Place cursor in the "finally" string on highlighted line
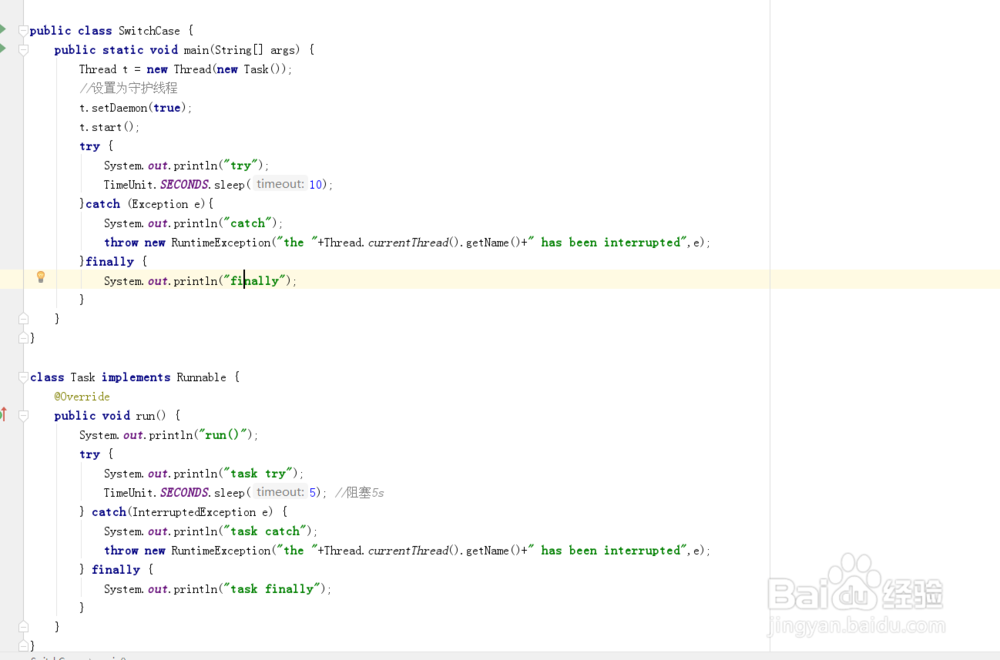1000x660 pixels. click(254, 281)
